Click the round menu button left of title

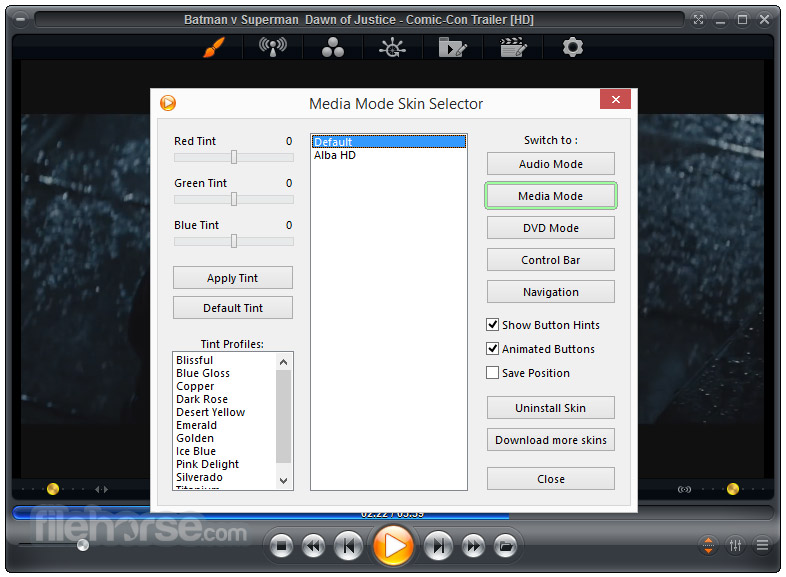(21, 20)
